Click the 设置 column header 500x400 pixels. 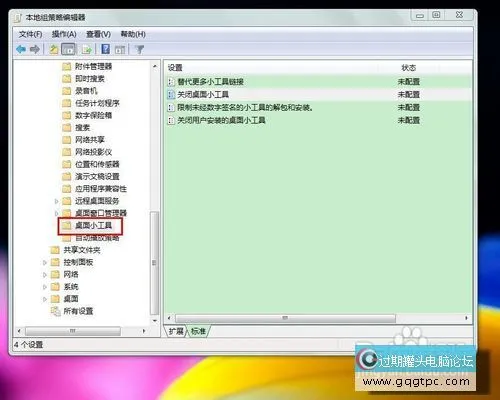click(x=175, y=68)
